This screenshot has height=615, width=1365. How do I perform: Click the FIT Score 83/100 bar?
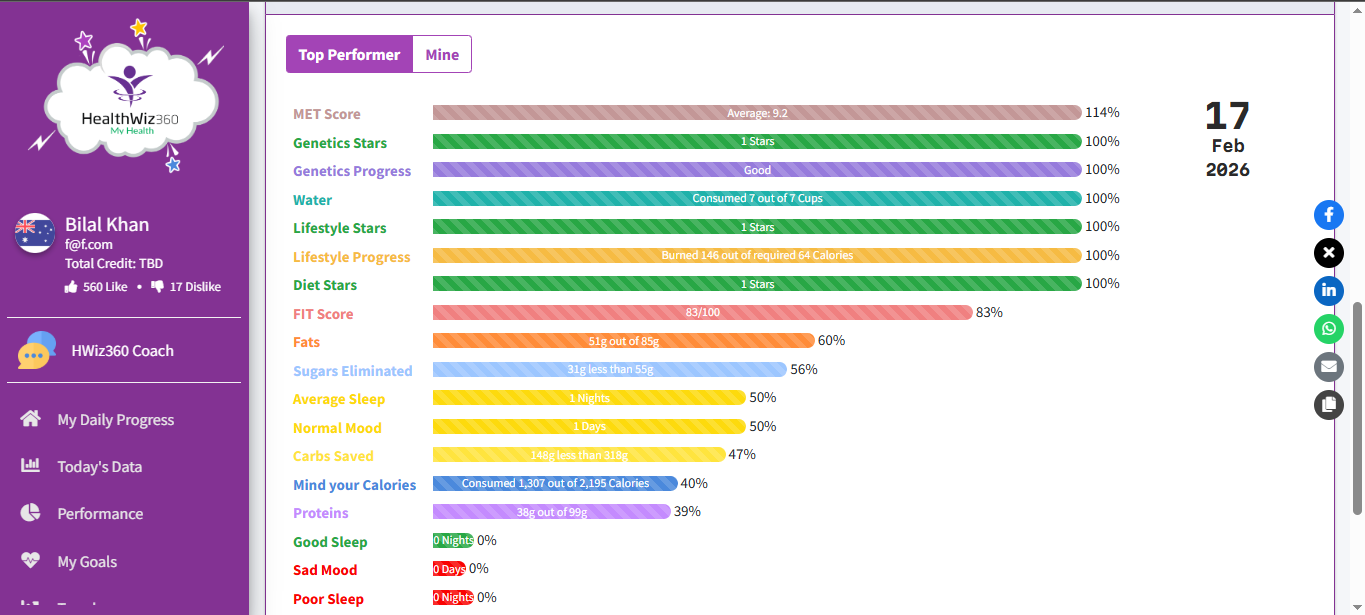(x=702, y=312)
